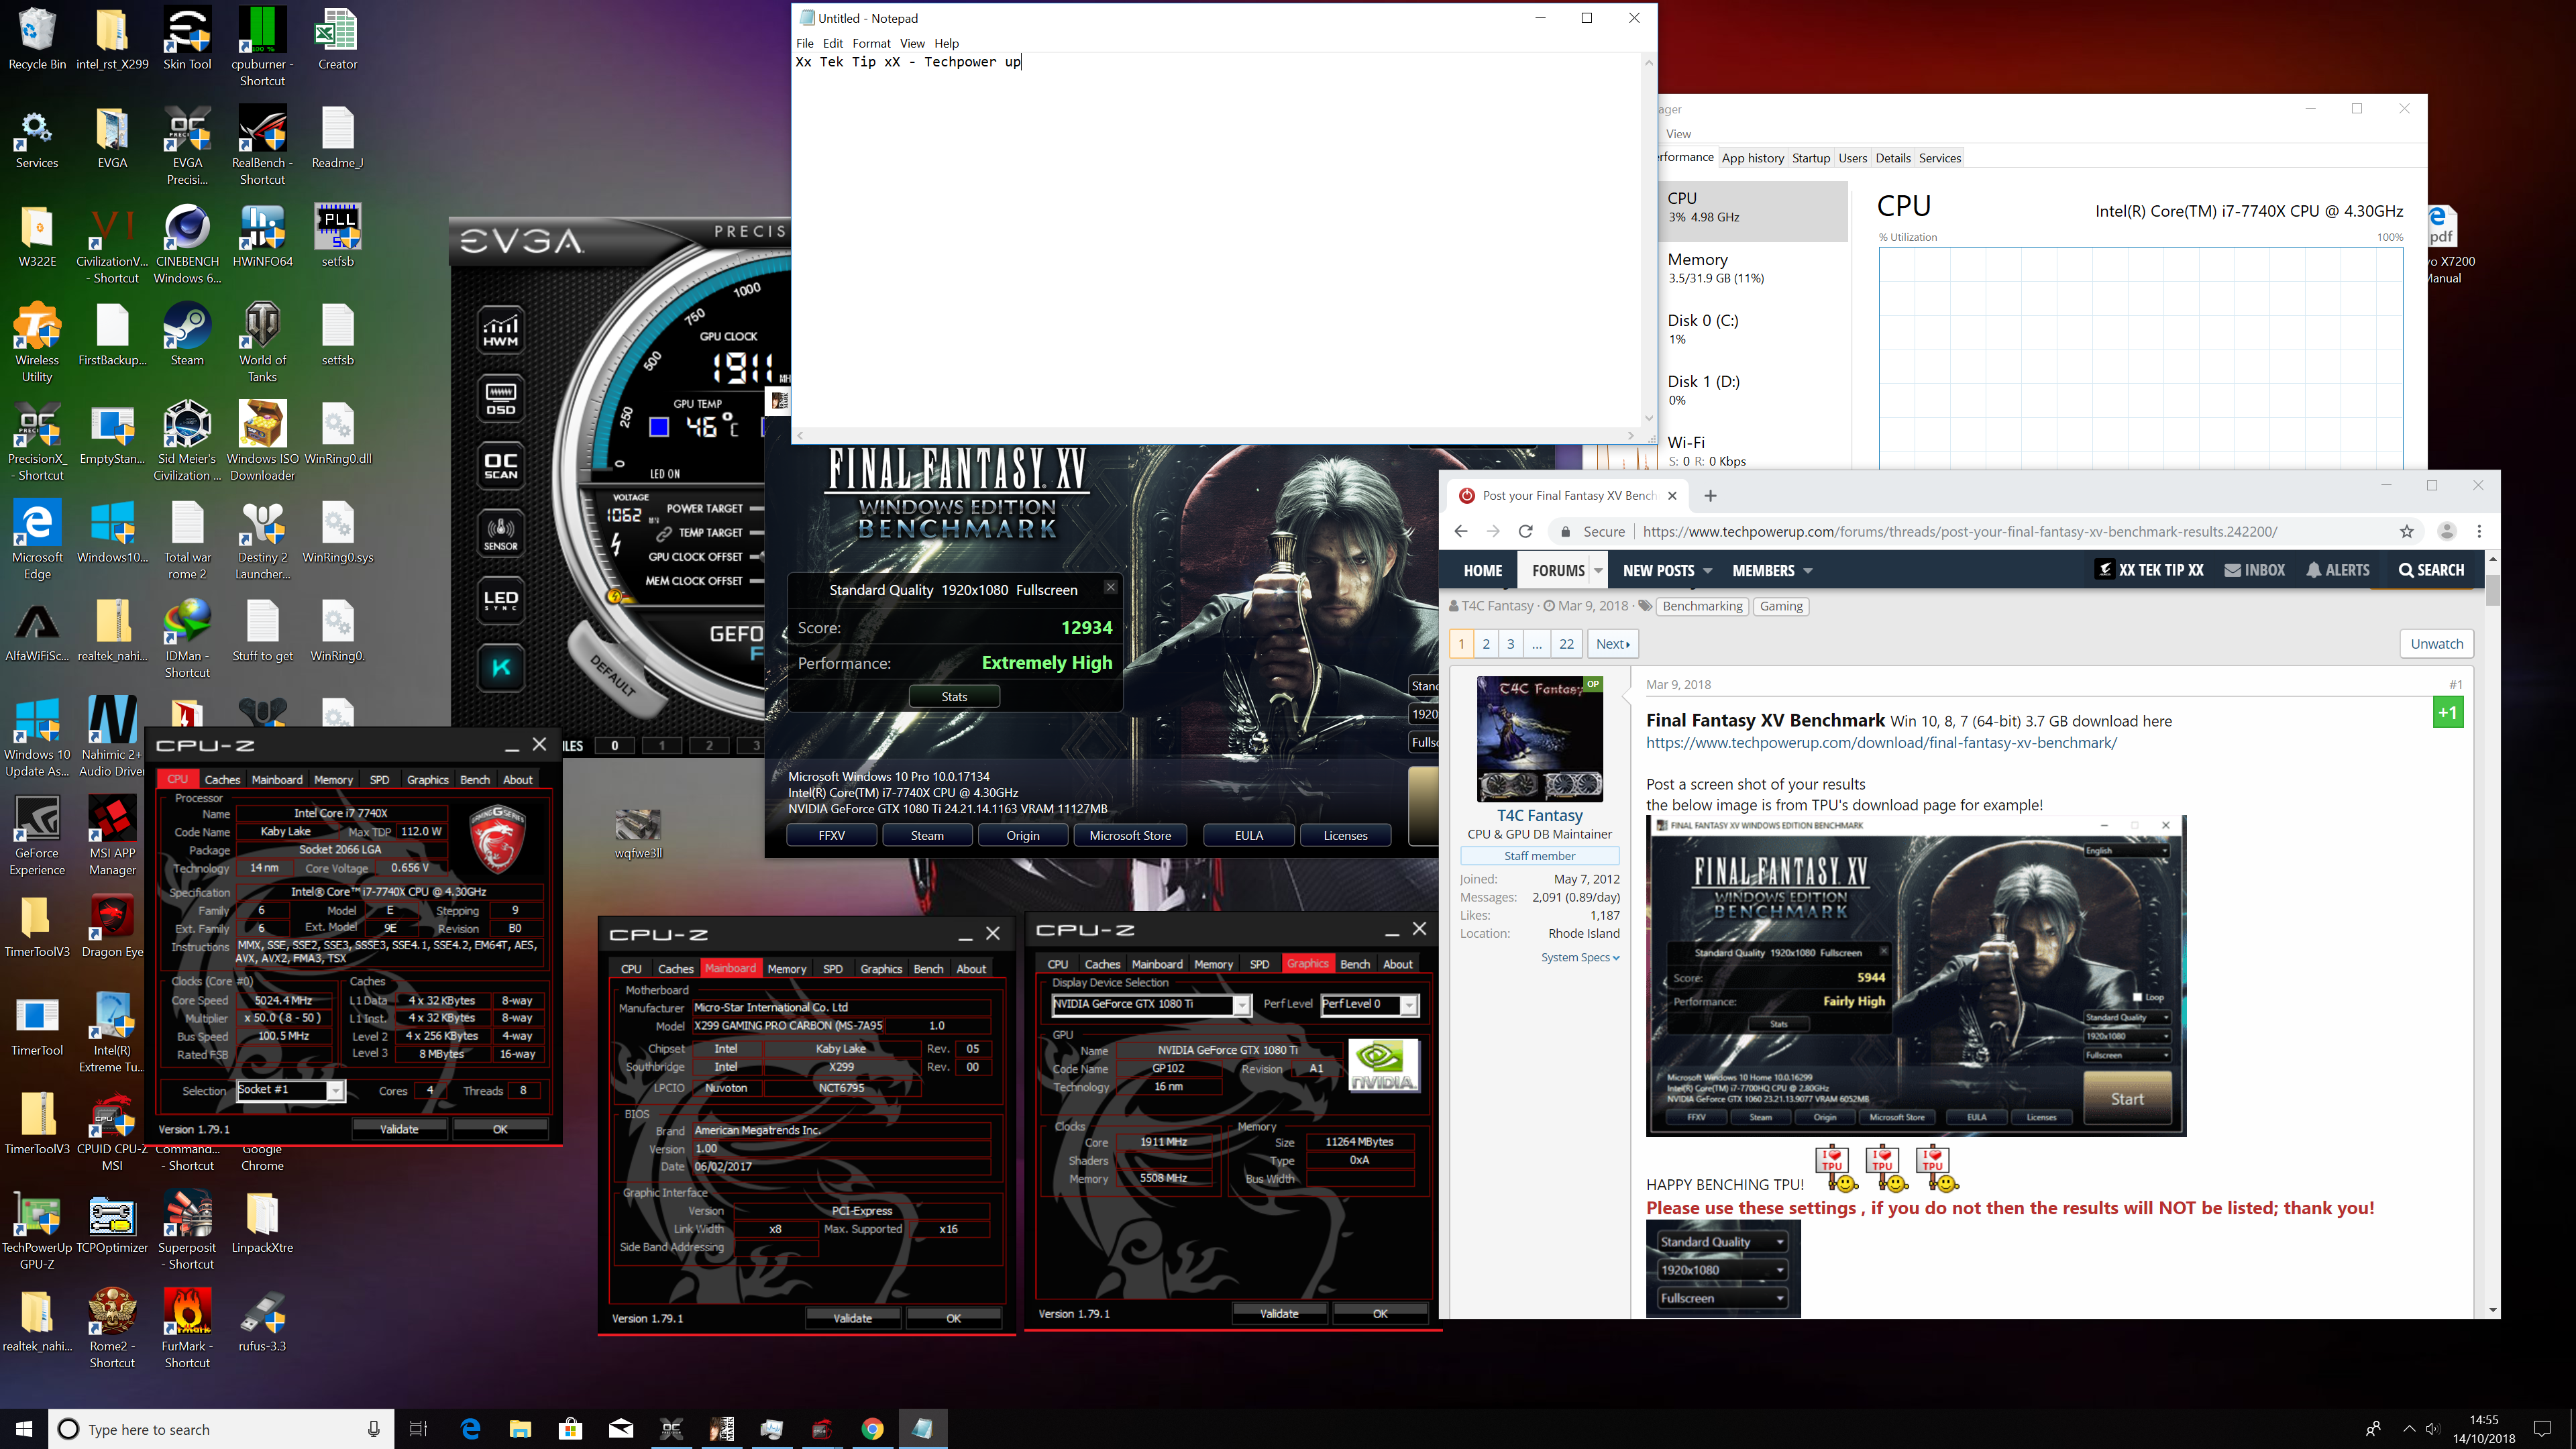
Task: Toggle the link icon beside Temp Target
Action: pos(664,533)
